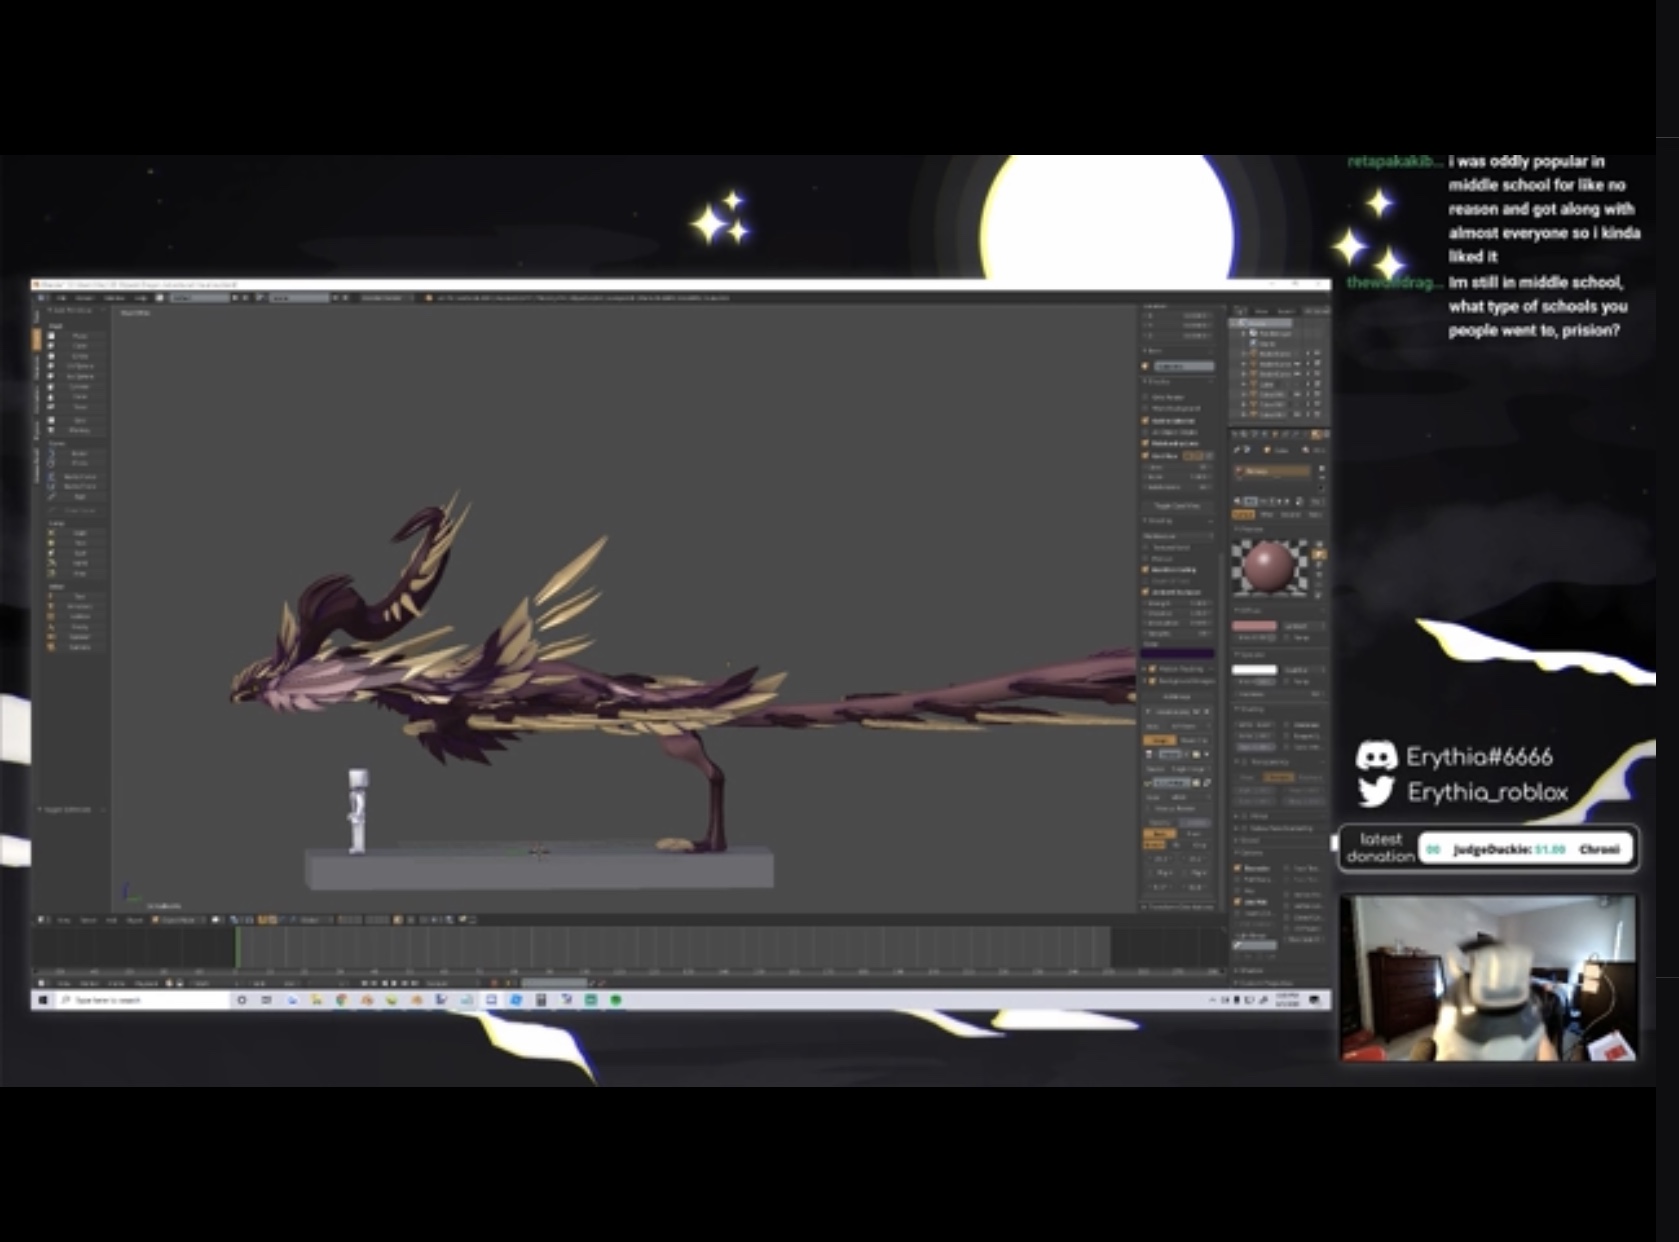Open the Lambert diffuse shader dropdown
1679x1242 pixels.
[1304, 626]
